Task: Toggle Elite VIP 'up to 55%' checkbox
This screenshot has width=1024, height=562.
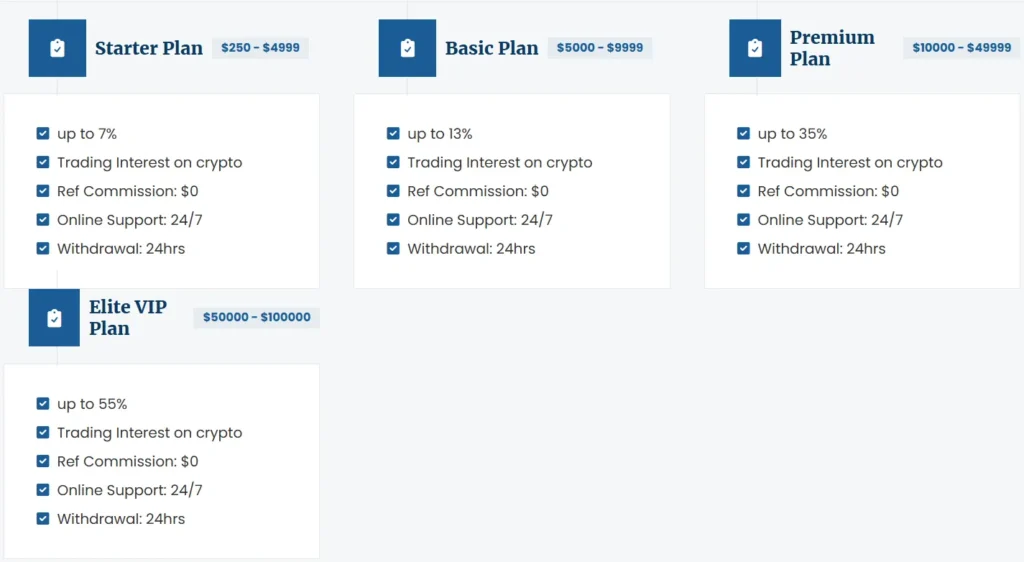Action: 43,404
